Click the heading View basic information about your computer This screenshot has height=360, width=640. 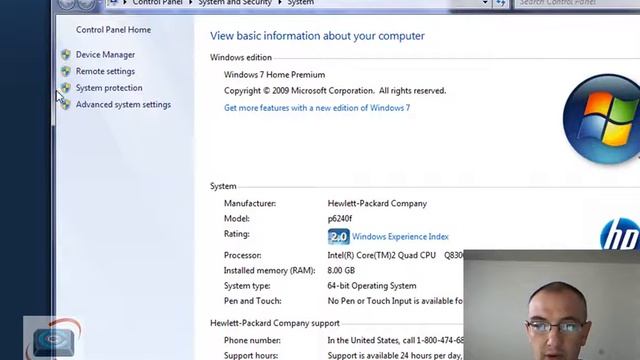coord(317,36)
